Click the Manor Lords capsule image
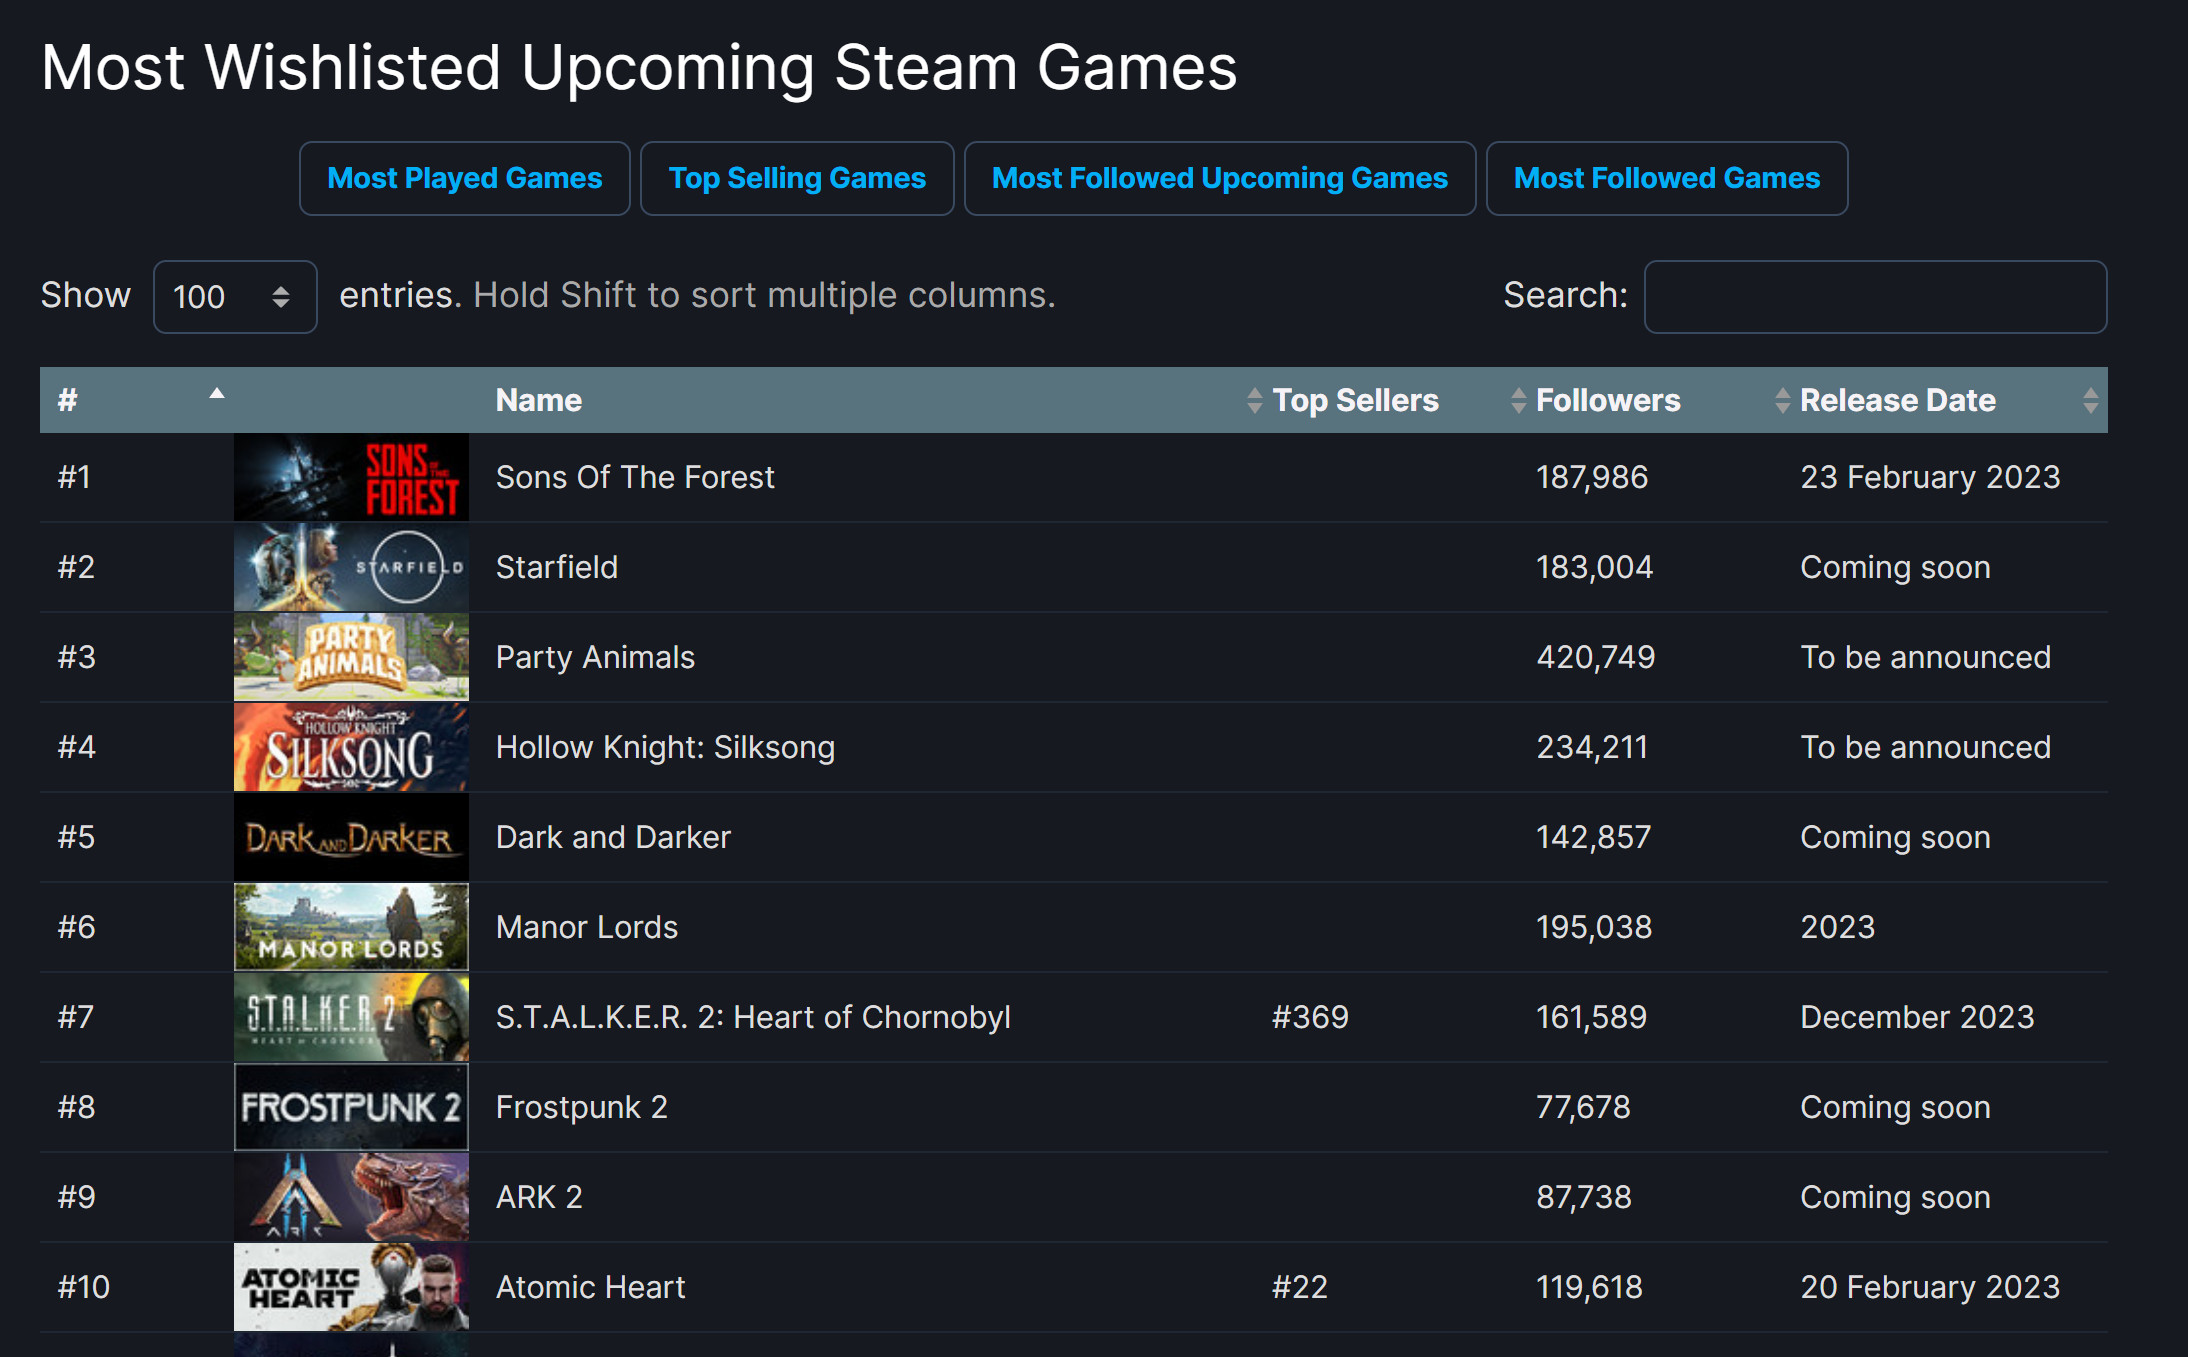 (x=351, y=927)
